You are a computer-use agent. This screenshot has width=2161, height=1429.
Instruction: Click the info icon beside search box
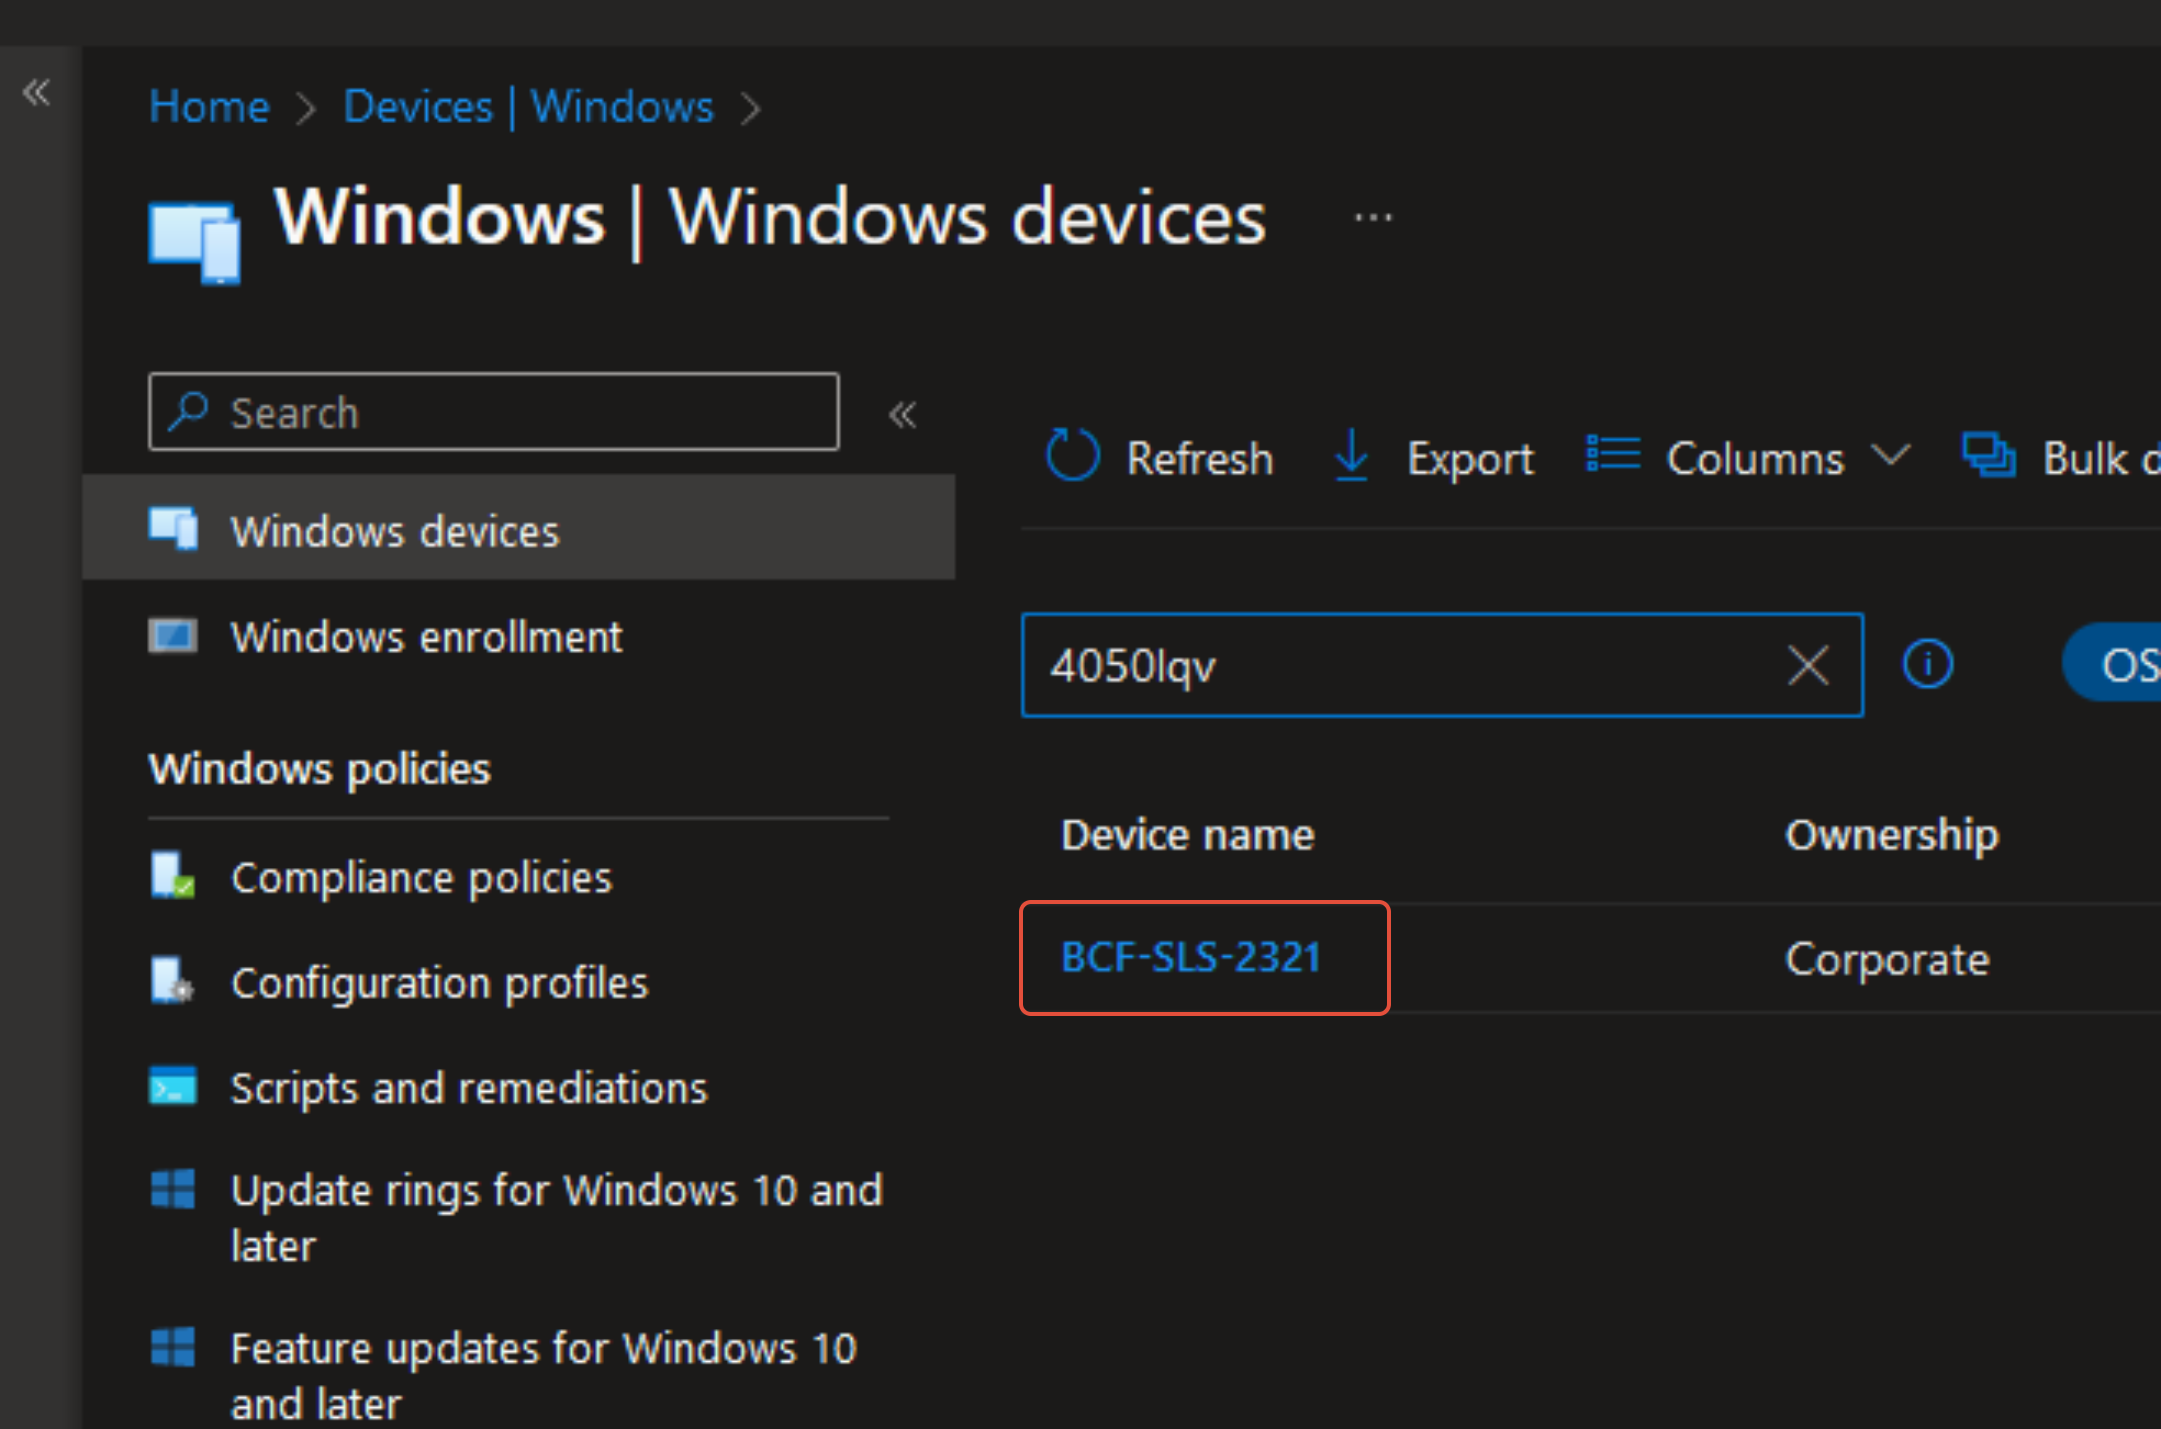1927,664
